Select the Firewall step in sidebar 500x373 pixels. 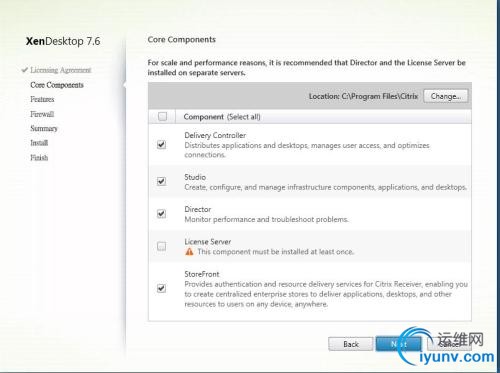click(x=42, y=114)
